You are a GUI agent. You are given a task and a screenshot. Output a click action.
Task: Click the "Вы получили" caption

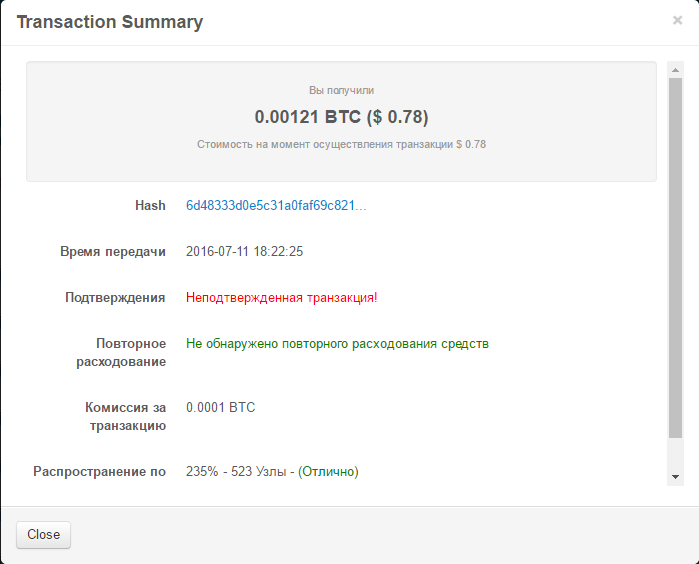coord(341,90)
